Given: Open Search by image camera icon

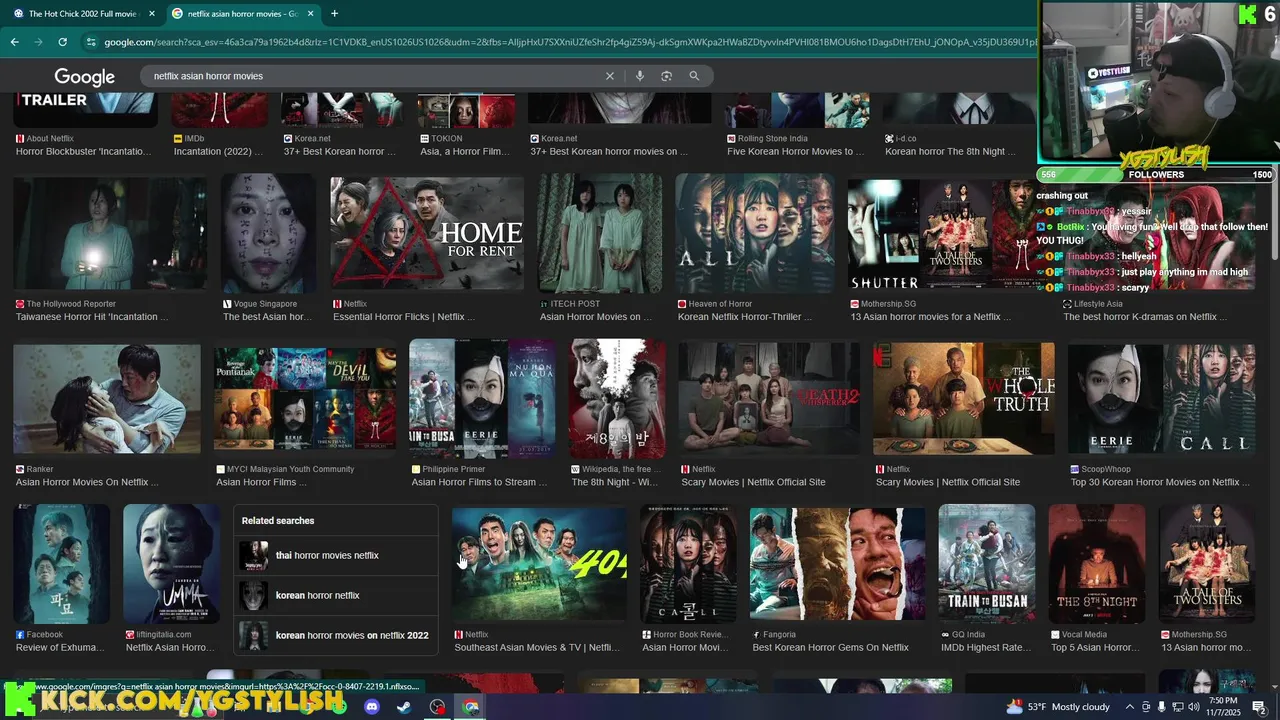Looking at the screenshot, I should (666, 76).
